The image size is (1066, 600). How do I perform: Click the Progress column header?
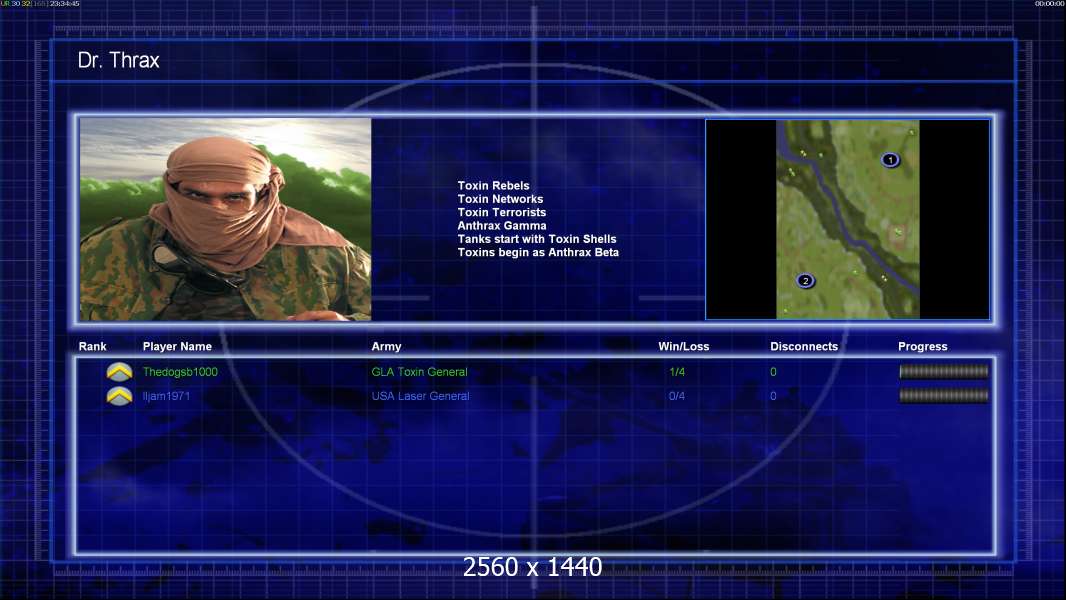923,347
